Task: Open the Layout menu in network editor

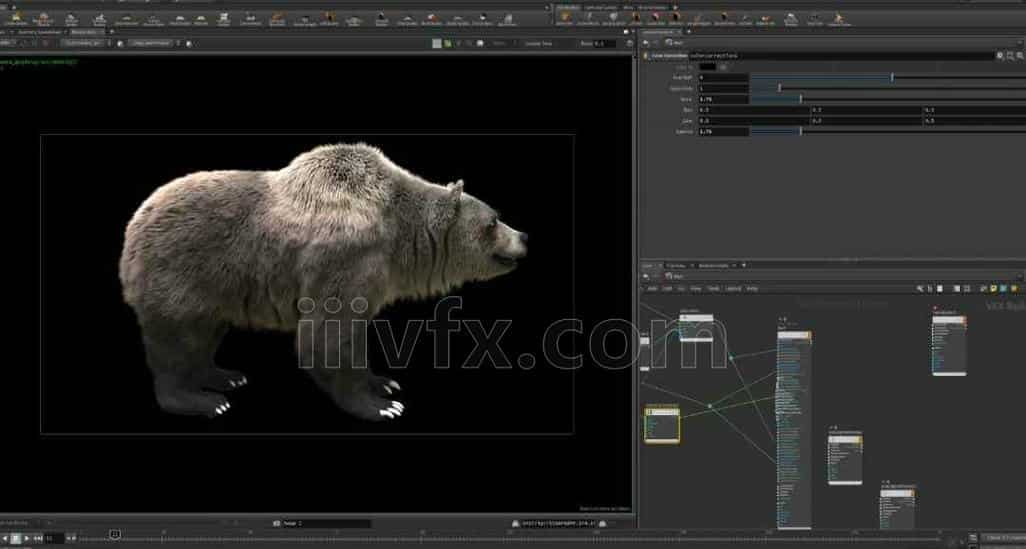Action: click(x=733, y=289)
